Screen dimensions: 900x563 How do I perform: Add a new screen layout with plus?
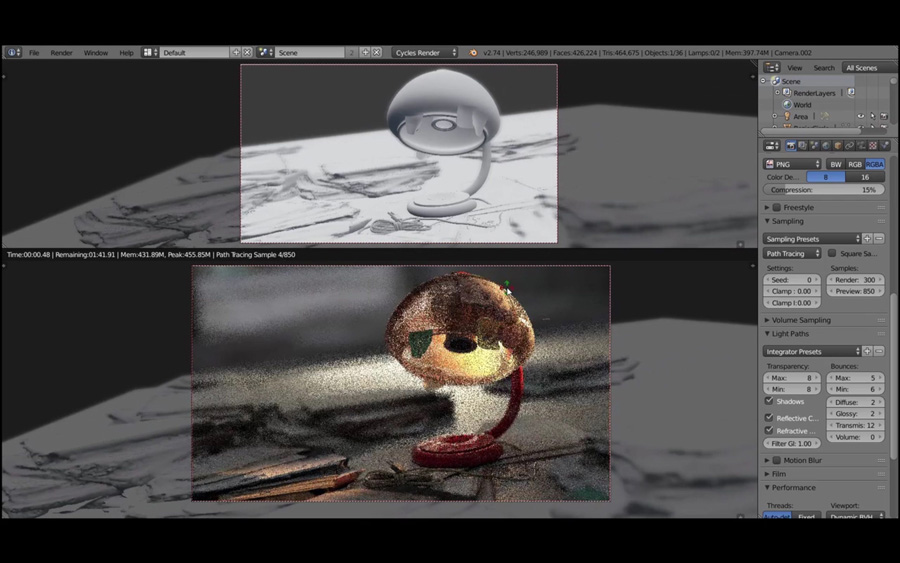click(237, 52)
